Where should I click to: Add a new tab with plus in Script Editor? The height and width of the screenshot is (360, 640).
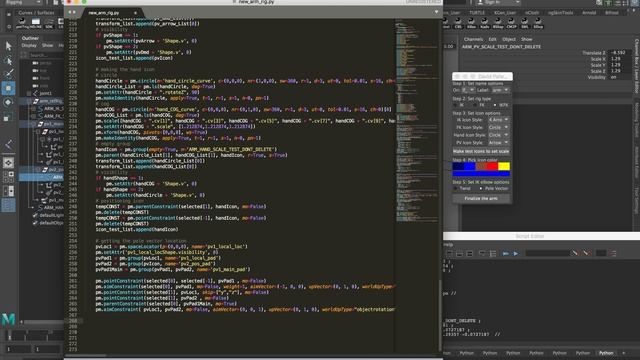click(x=623, y=353)
